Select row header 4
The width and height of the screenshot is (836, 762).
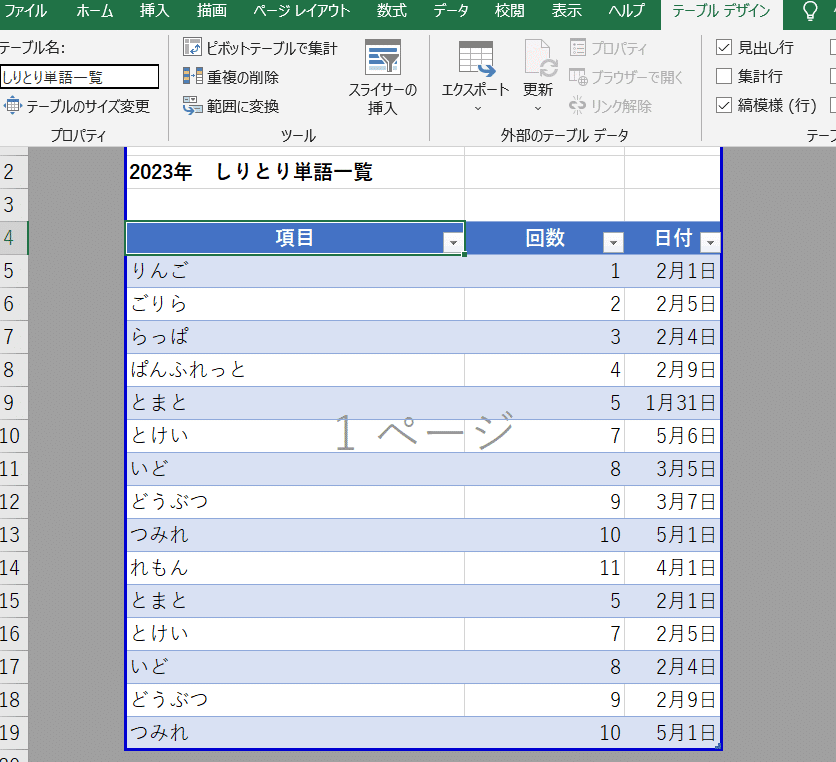13,237
